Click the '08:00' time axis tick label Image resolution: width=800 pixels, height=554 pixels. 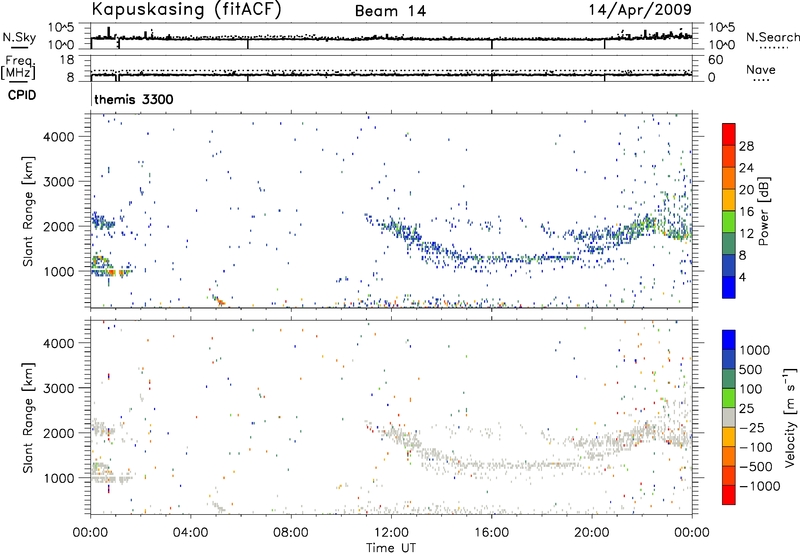(x=291, y=533)
